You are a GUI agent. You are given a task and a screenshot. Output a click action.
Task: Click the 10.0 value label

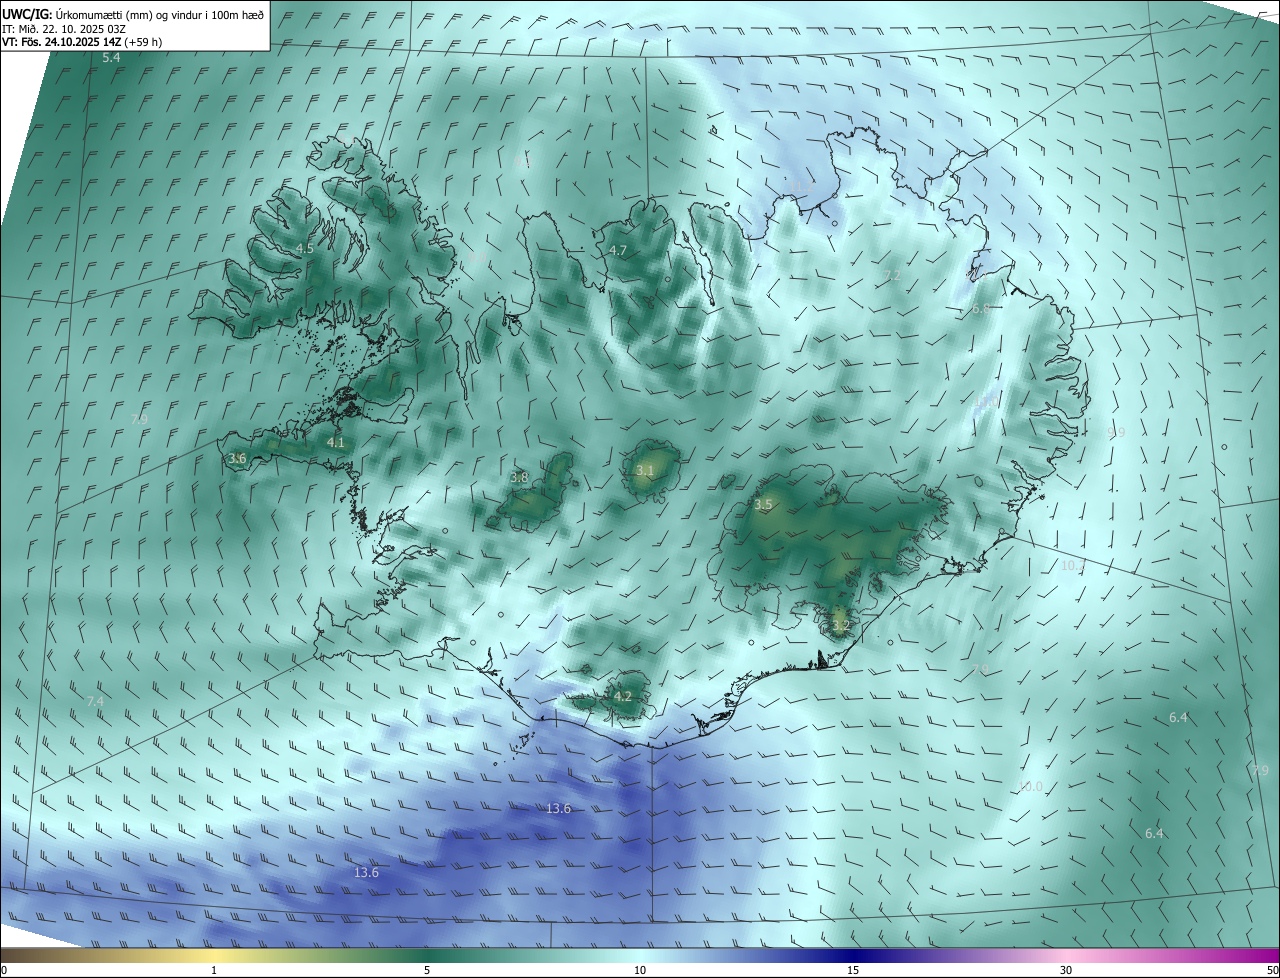pos(1030,787)
